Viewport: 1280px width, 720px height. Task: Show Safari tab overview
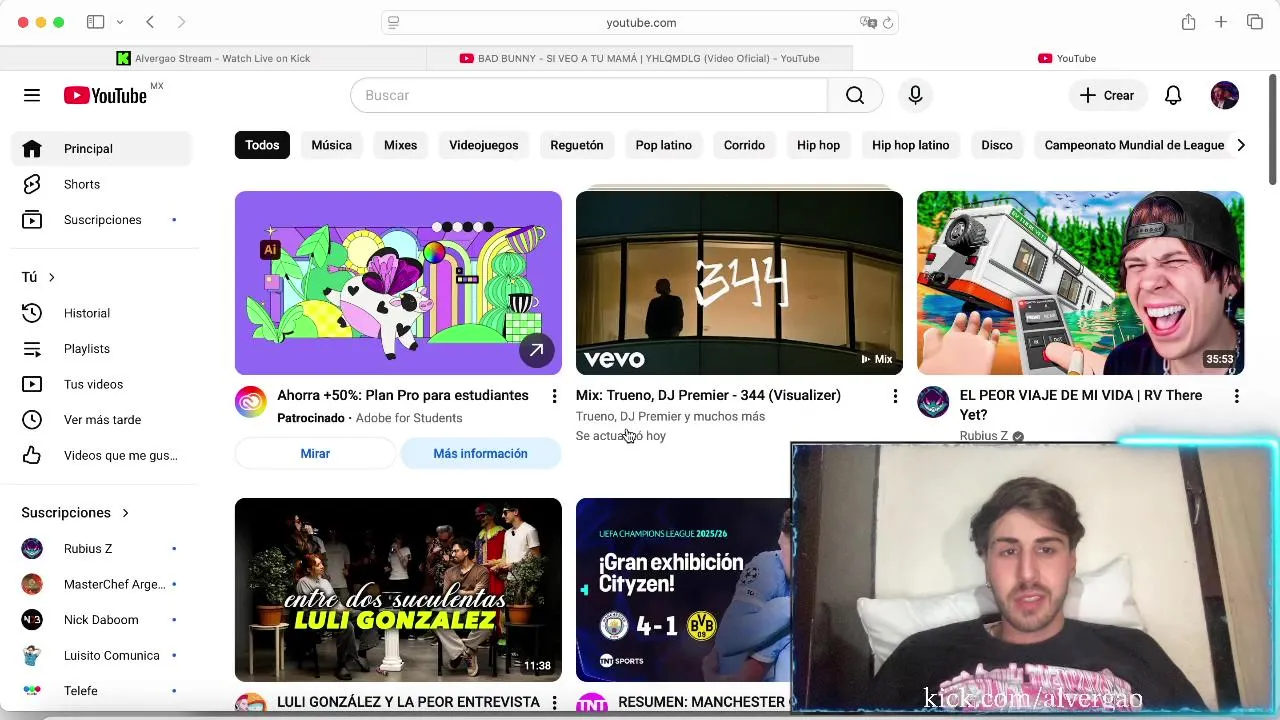coord(1255,22)
